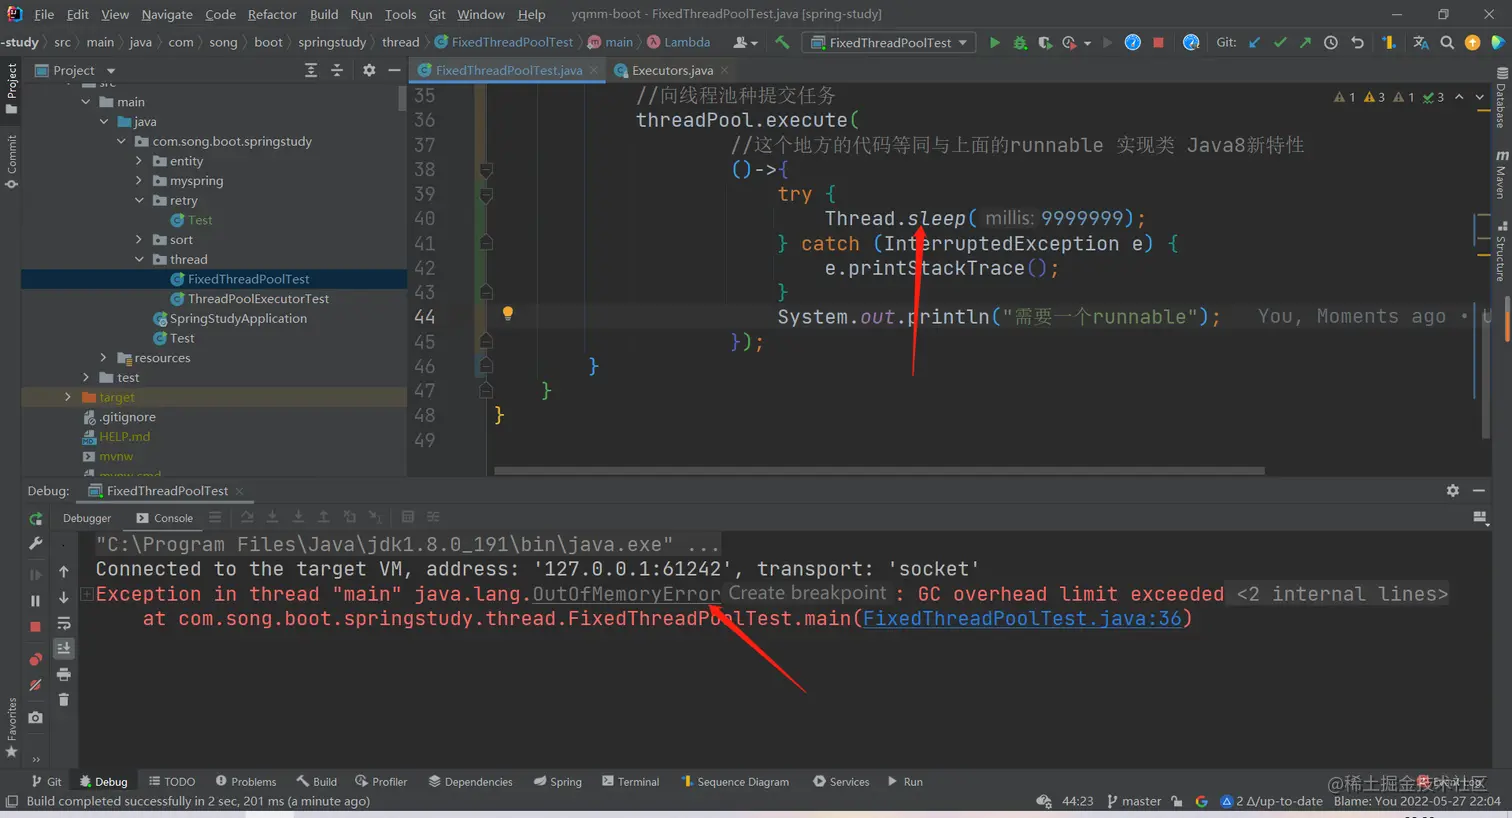Pause the program in the Debug panel
Image resolution: width=1512 pixels, height=818 pixels.
(x=36, y=601)
